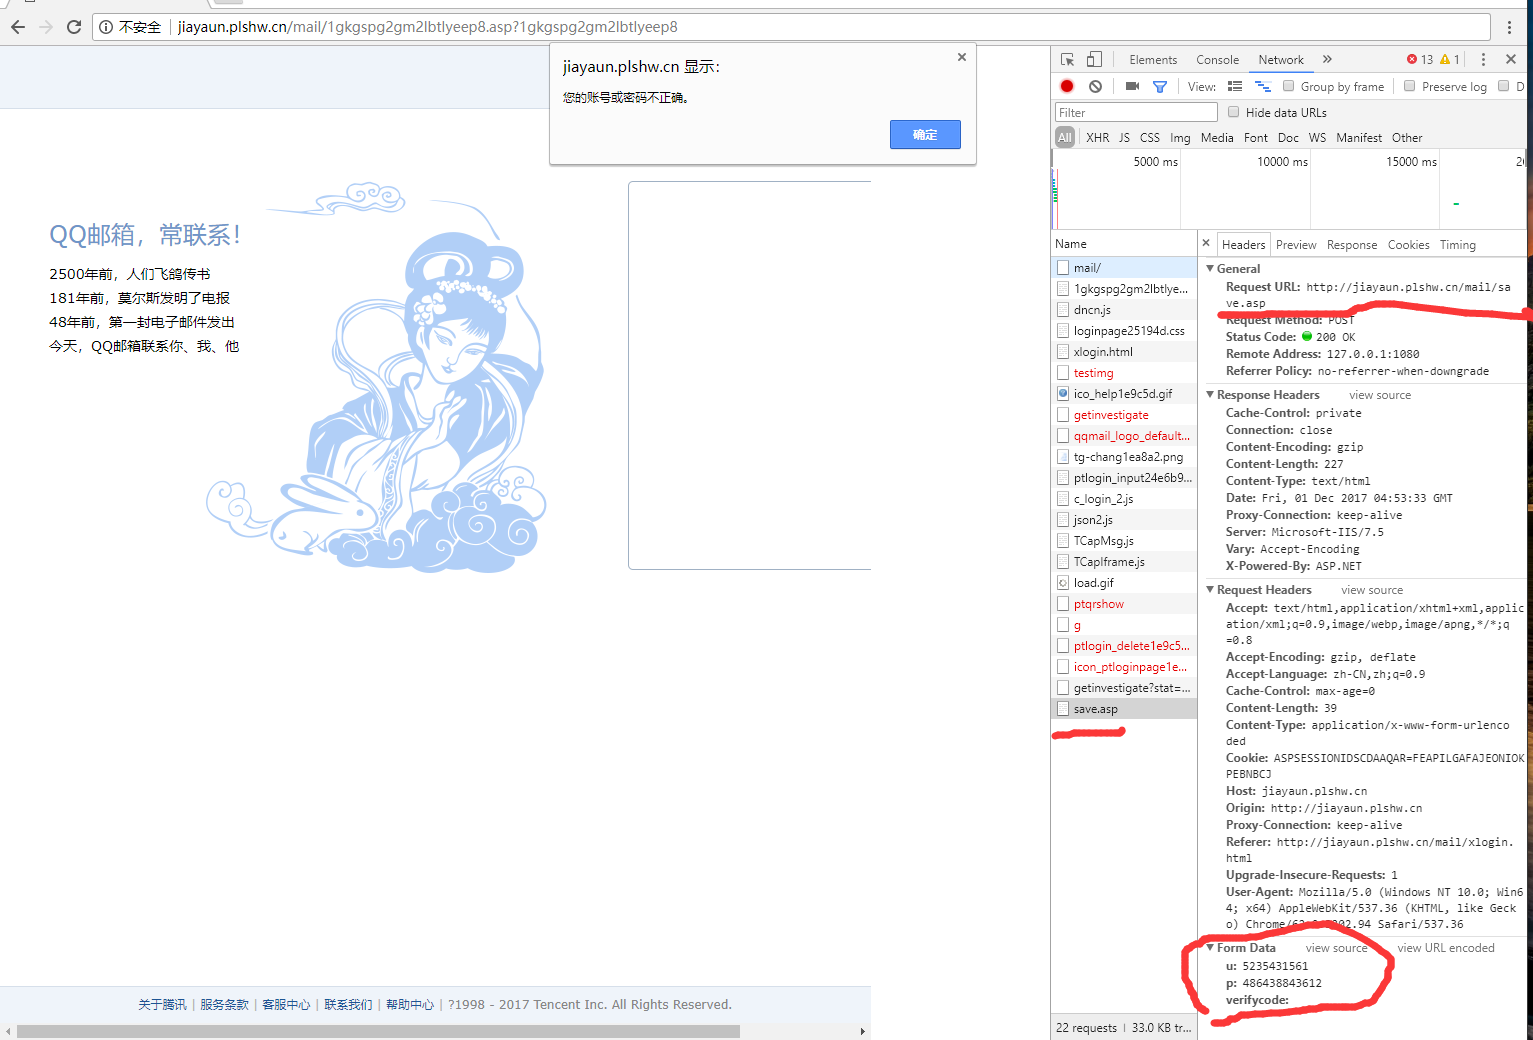
Task: Close the request details pane with the X
Action: coord(1206,243)
